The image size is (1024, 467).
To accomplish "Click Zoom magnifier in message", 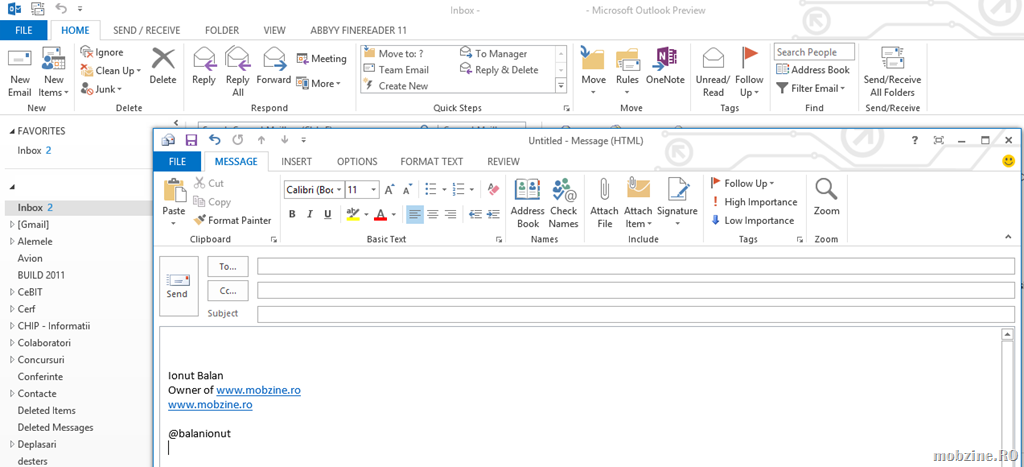I will (827, 198).
